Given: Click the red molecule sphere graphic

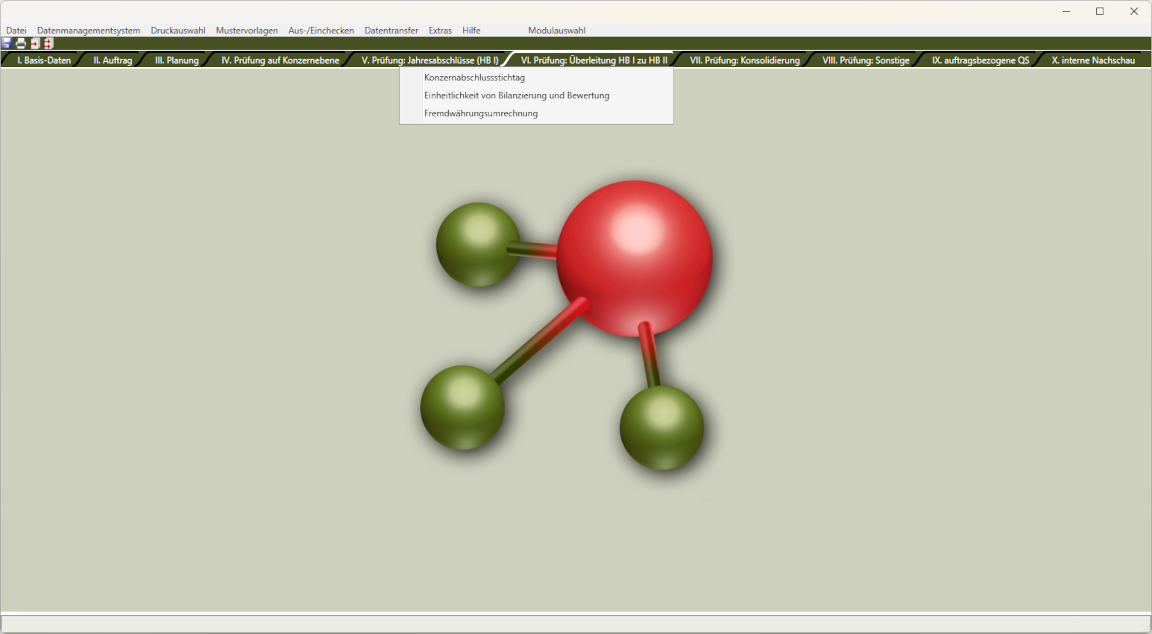Looking at the screenshot, I should tap(634, 258).
